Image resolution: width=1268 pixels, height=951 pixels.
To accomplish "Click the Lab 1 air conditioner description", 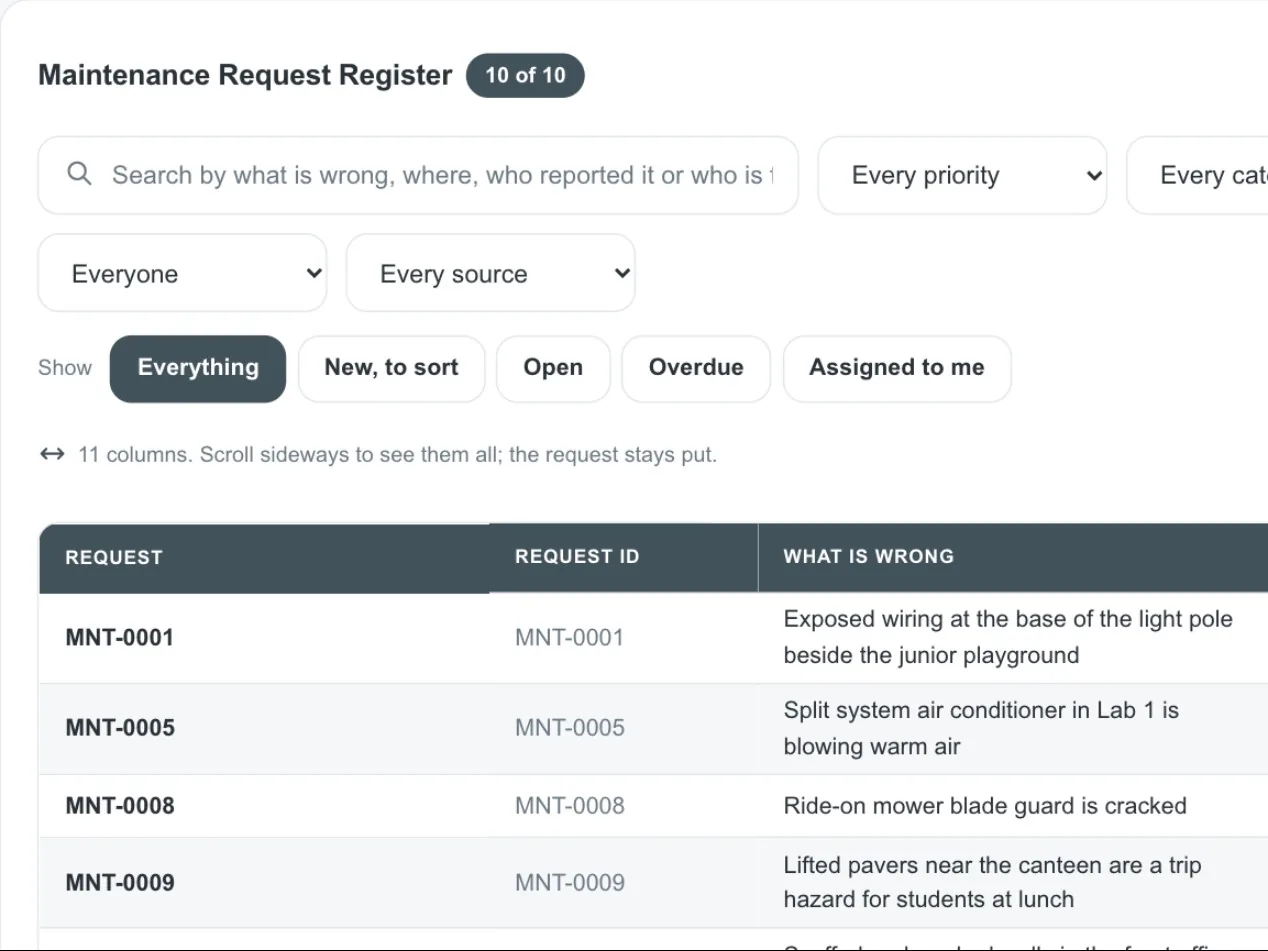I will [981, 728].
